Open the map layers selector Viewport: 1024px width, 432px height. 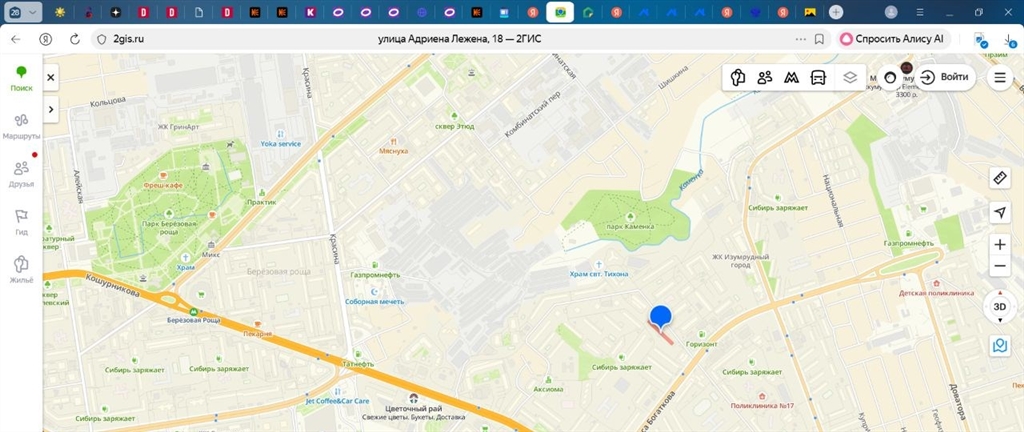pyautogui.click(x=849, y=77)
